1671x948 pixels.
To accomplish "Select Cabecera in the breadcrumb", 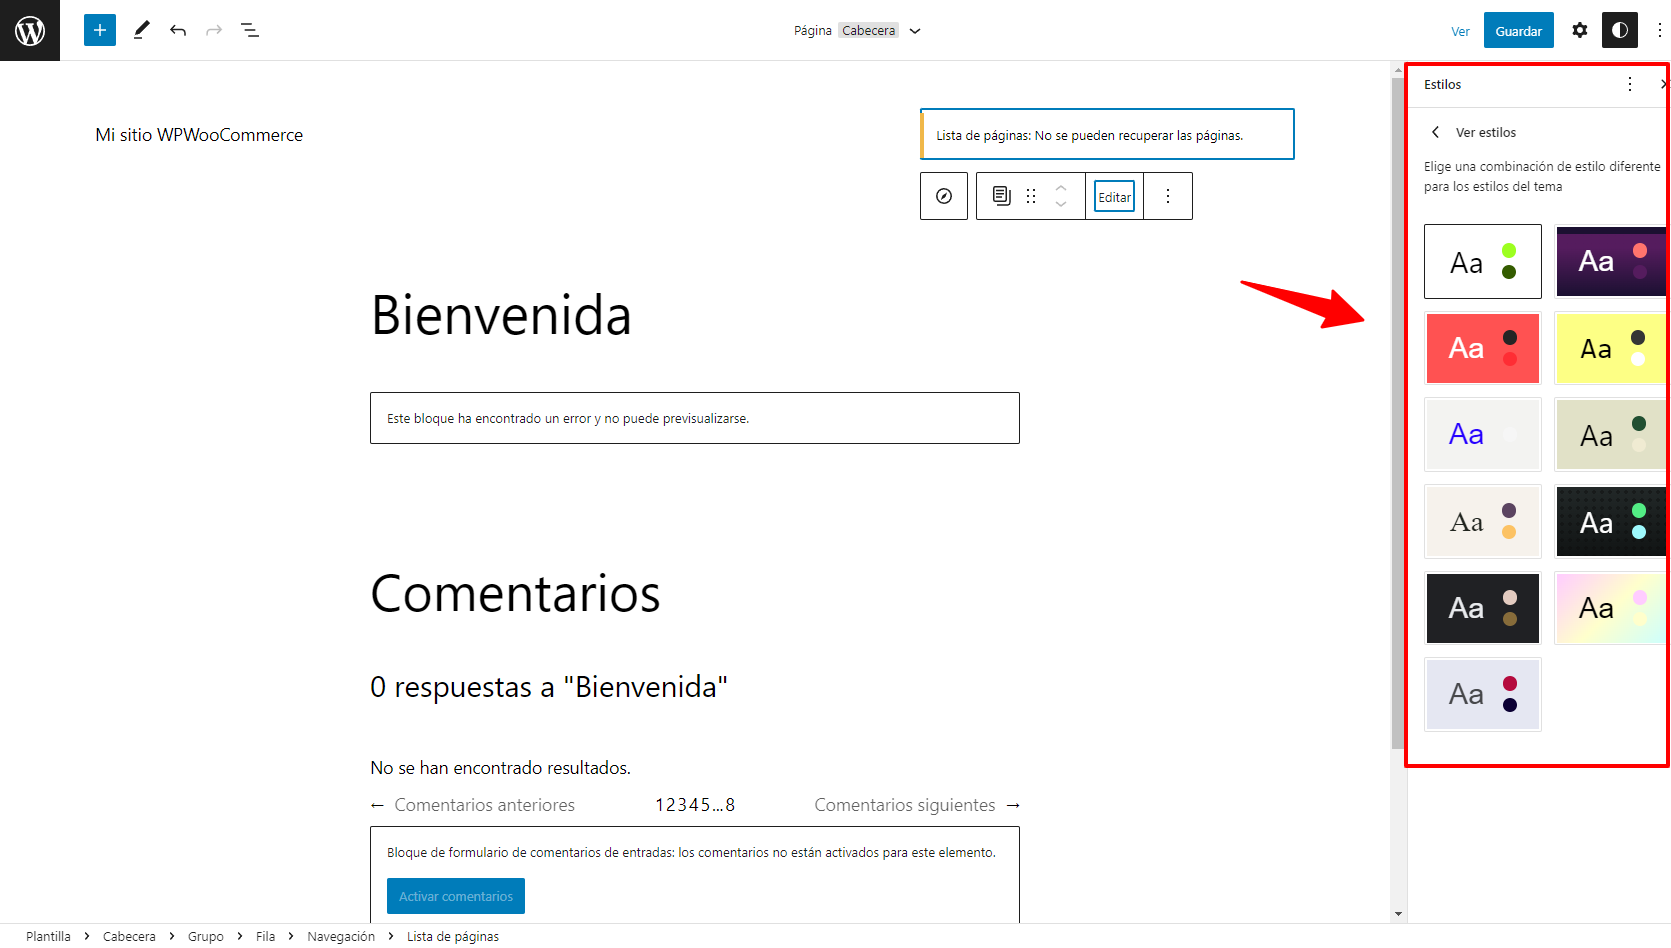I will [129, 936].
